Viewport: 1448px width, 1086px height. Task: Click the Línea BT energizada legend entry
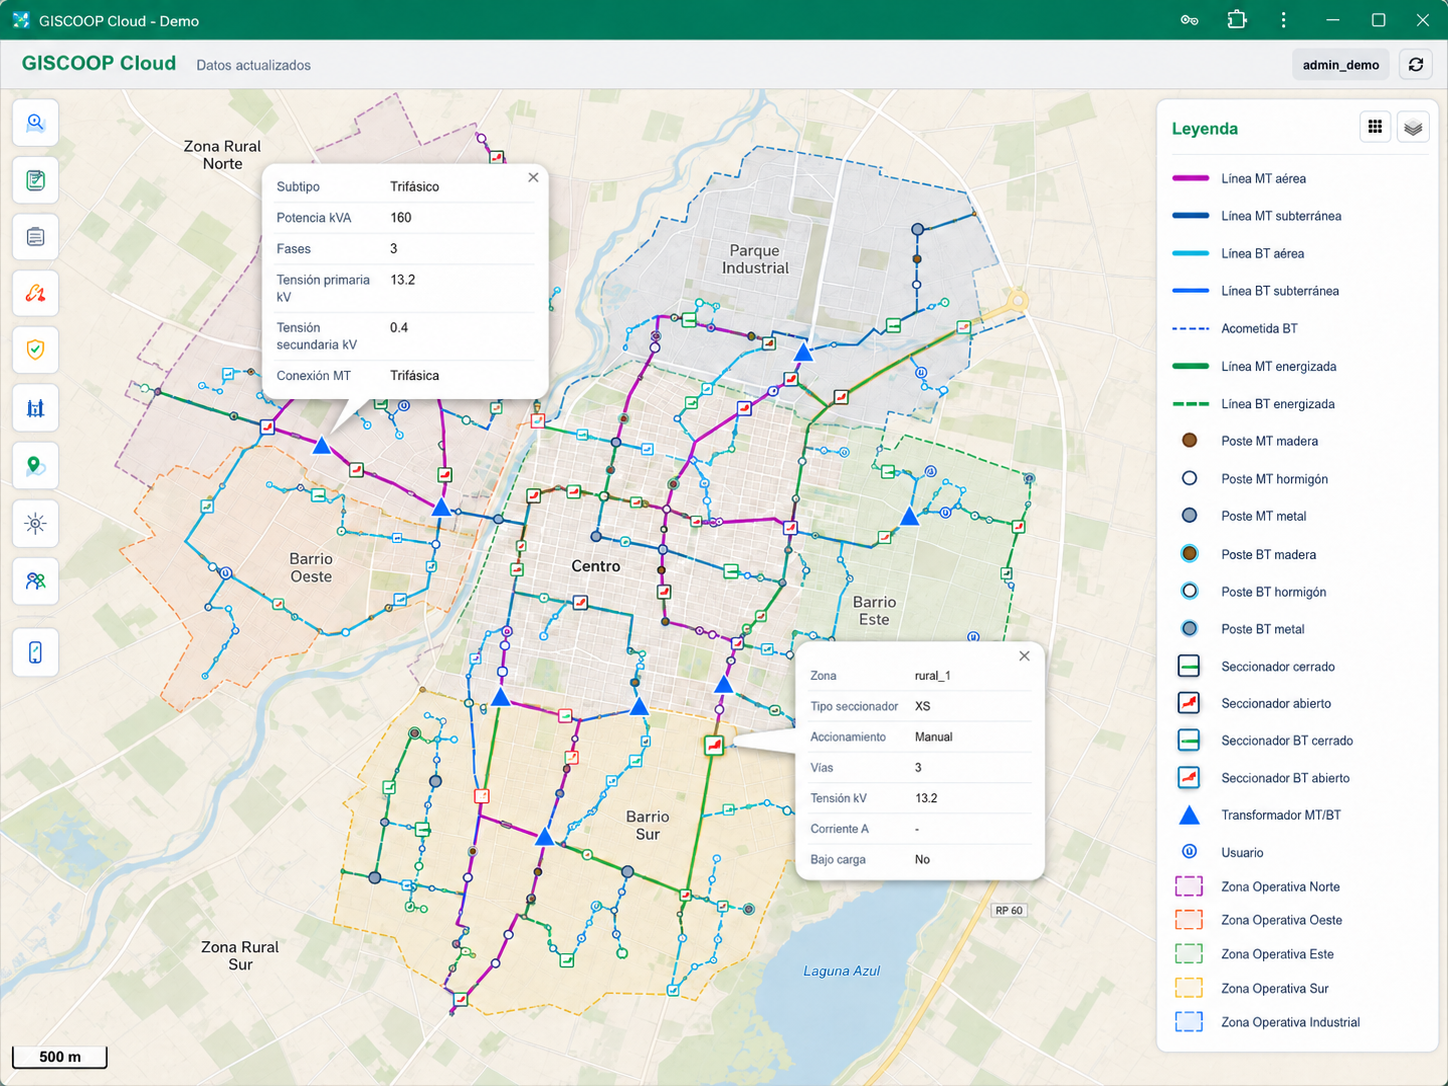click(1253, 404)
